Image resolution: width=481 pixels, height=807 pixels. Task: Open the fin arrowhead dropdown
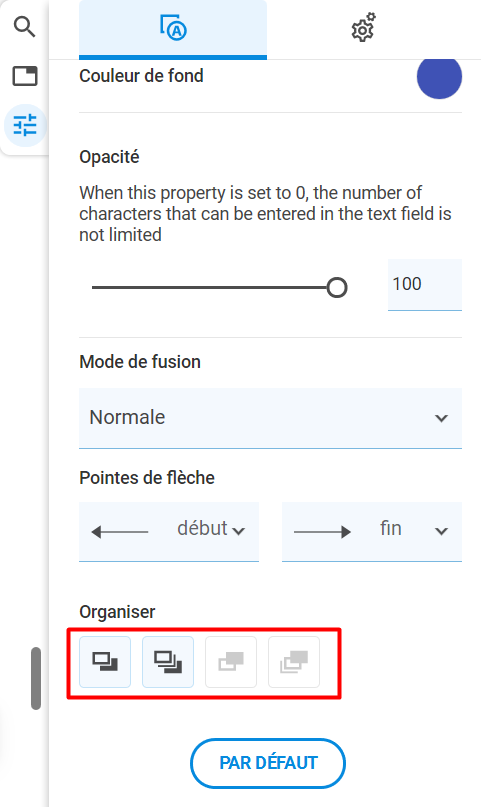[371, 531]
